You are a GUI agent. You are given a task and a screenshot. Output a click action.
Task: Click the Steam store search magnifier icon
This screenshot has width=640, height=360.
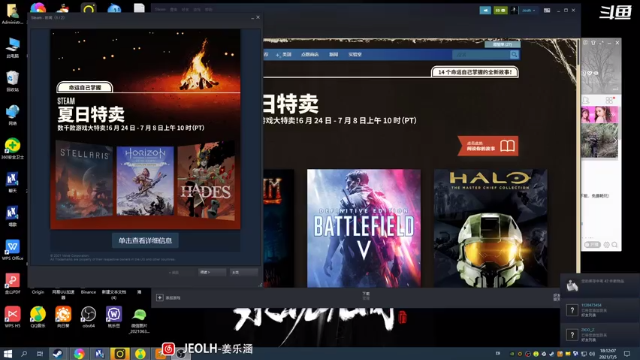coord(514,54)
